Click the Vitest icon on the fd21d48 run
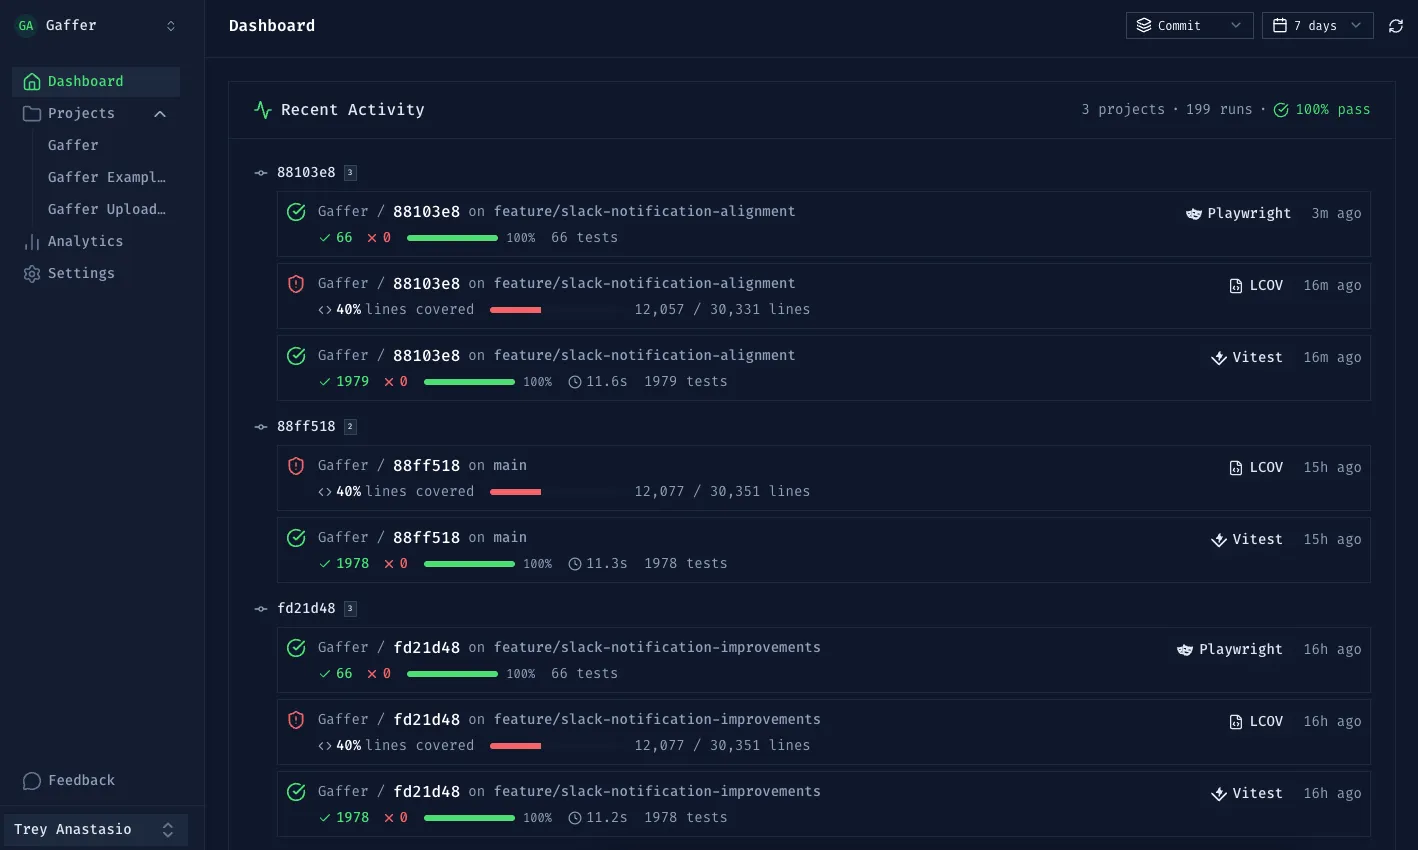The width and height of the screenshot is (1418, 850). pyautogui.click(x=1219, y=793)
